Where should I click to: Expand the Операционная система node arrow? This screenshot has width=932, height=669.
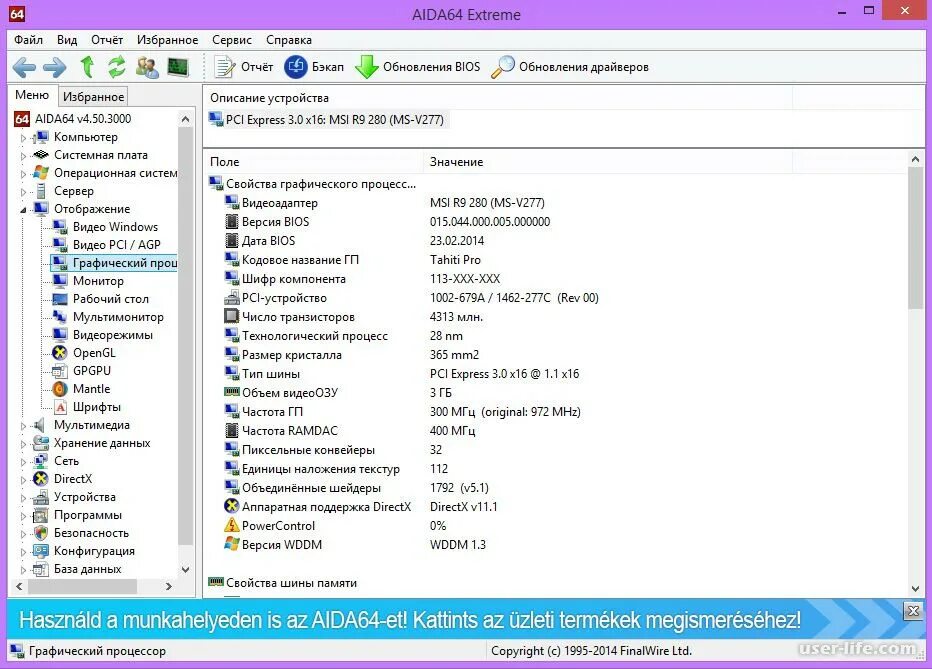pyautogui.click(x=23, y=174)
